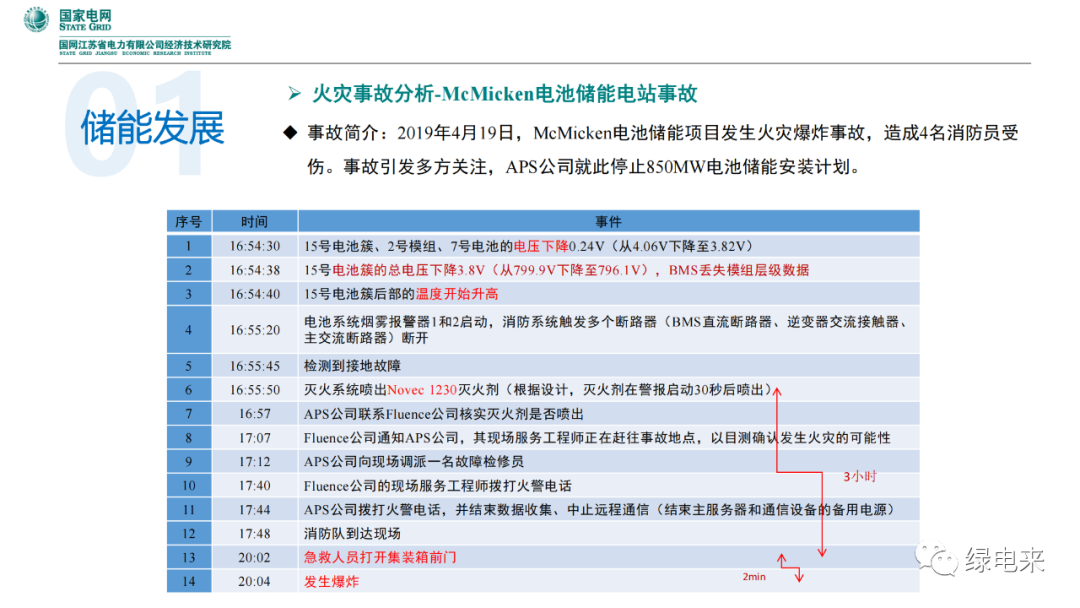The height and width of the screenshot is (608, 1080).
Task: Select the time cell 20:04
Action: click(255, 582)
